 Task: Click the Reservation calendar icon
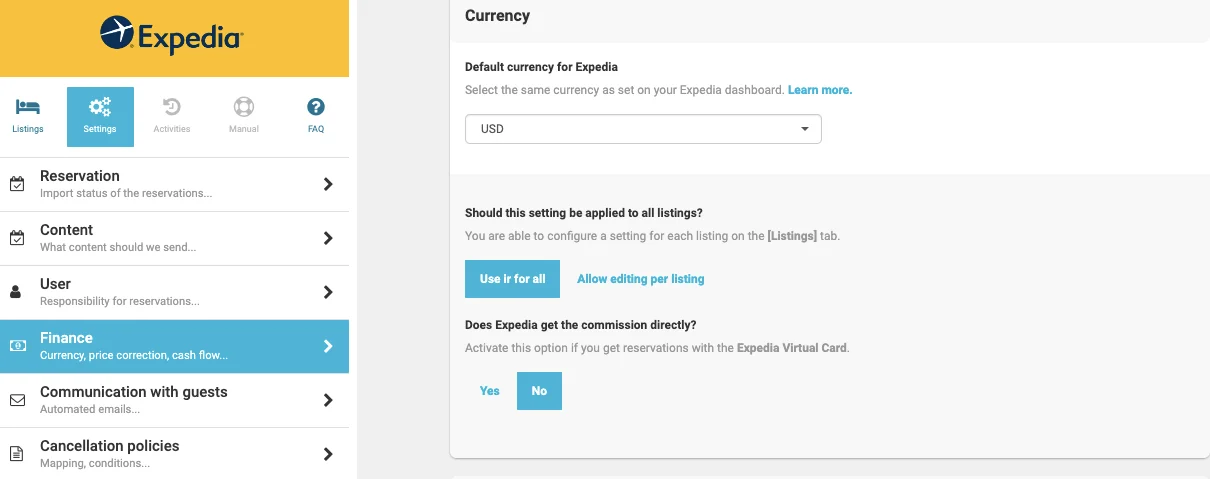tap(17, 184)
